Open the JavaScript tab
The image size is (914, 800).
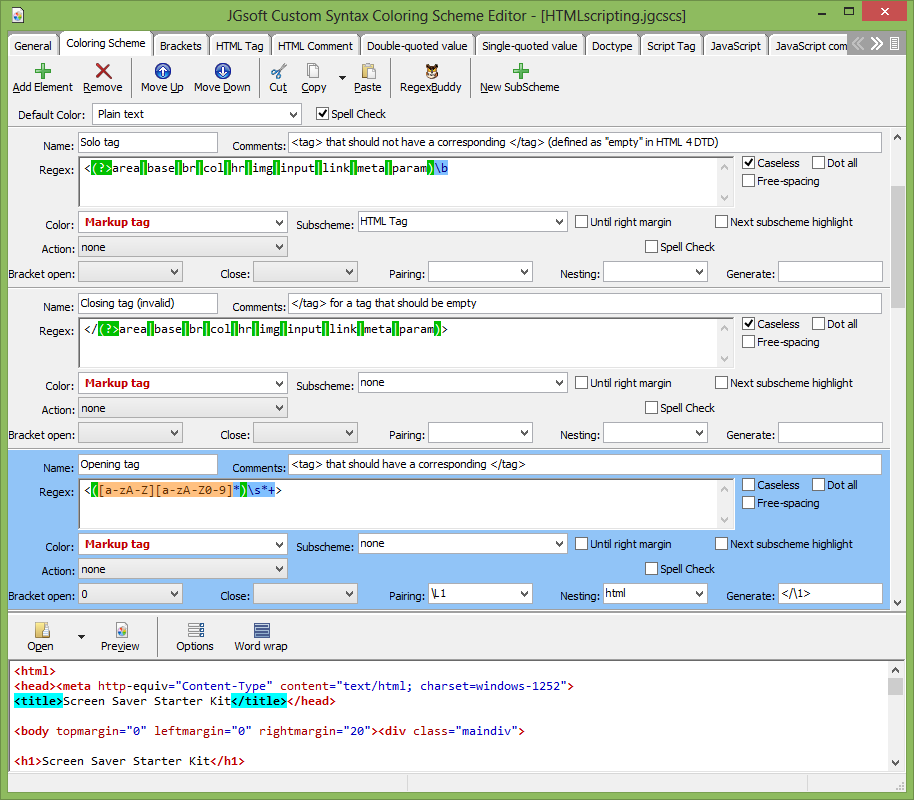pyautogui.click(x=736, y=45)
